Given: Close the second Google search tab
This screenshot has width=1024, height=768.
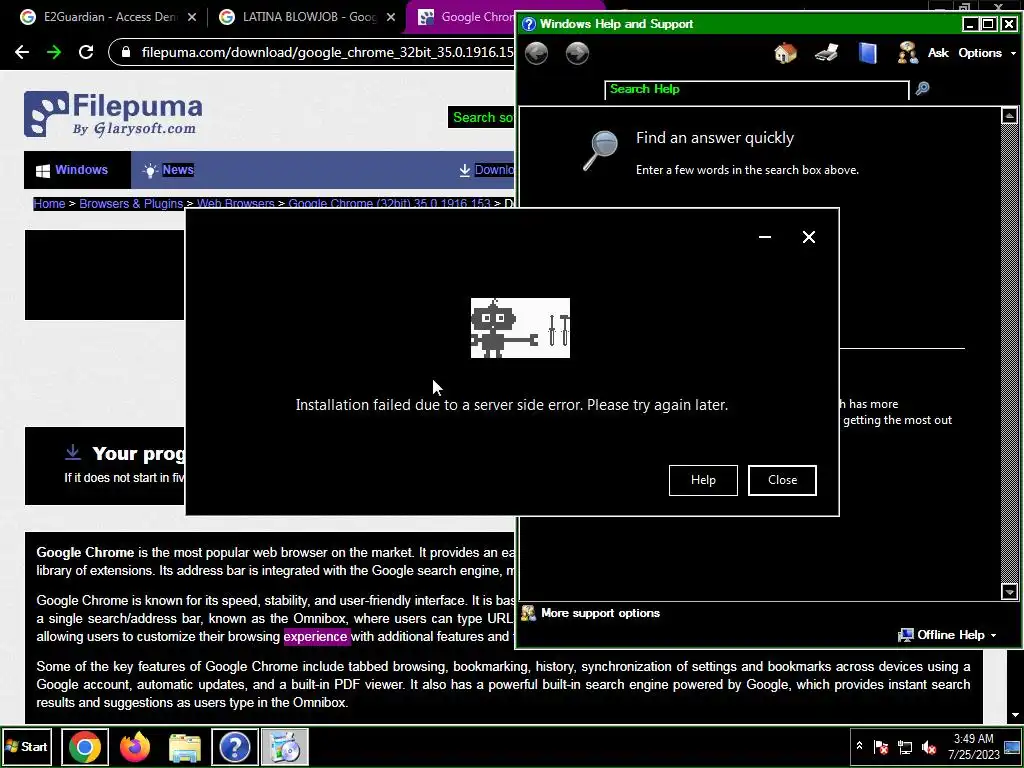Looking at the screenshot, I should [x=391, y=17].
